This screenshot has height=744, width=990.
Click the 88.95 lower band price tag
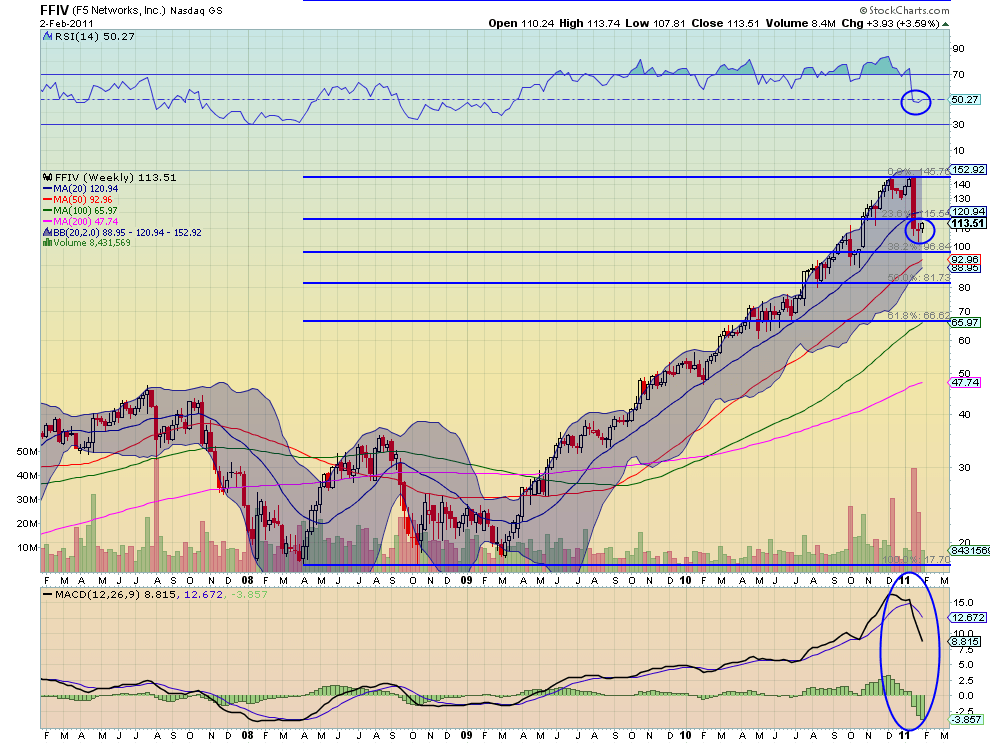pos(965,268)
